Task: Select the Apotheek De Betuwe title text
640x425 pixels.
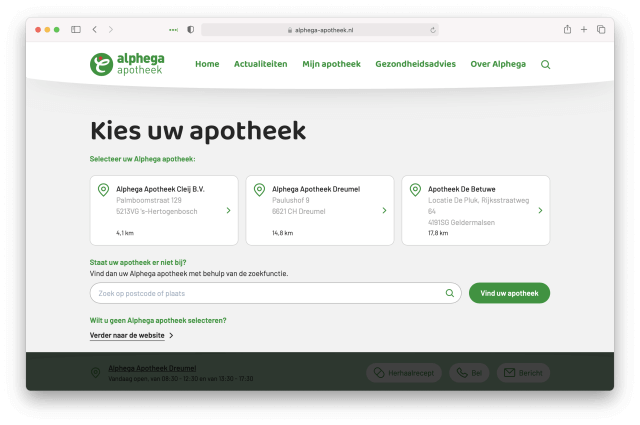Action: 462,189
